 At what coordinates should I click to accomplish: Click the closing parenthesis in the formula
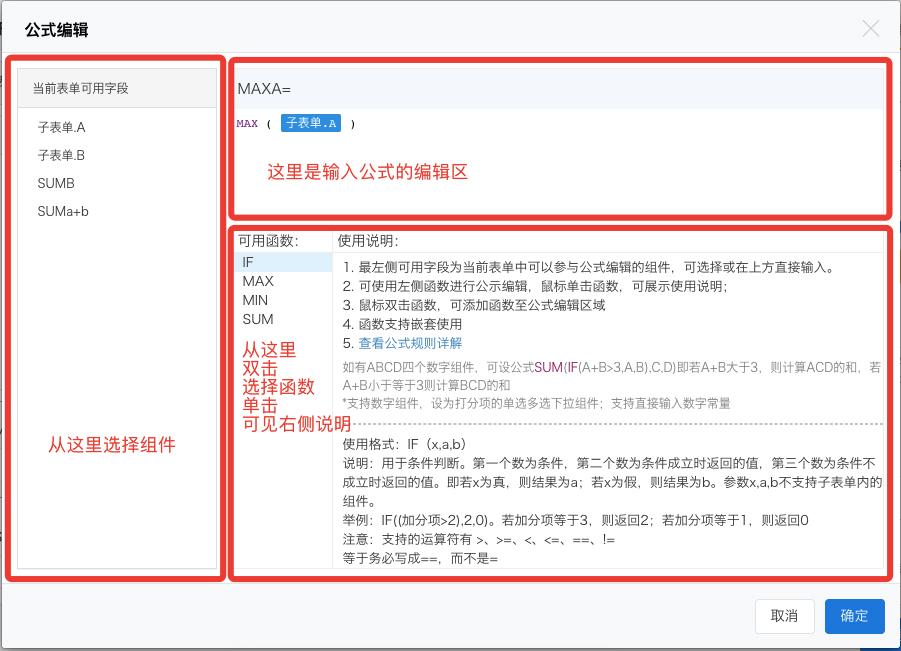point(352,124)
